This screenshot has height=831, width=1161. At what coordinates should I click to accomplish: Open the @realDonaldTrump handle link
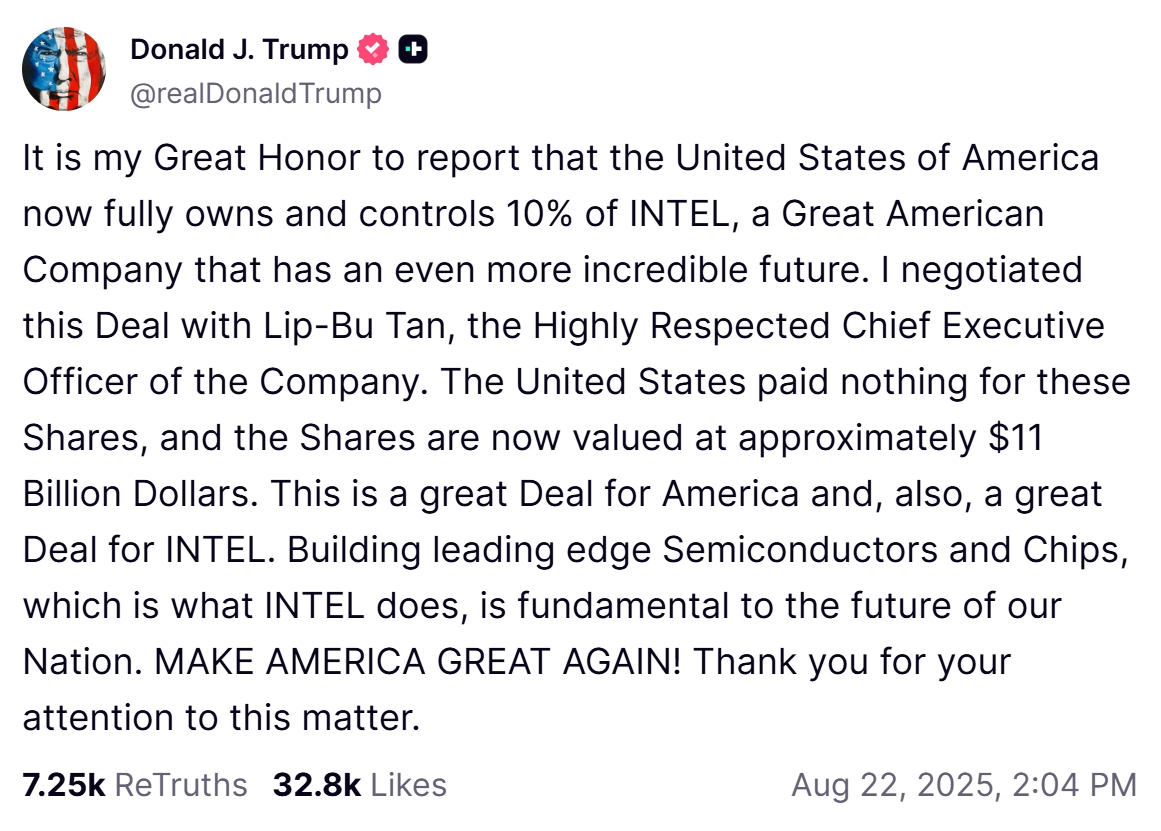point(256,93)
